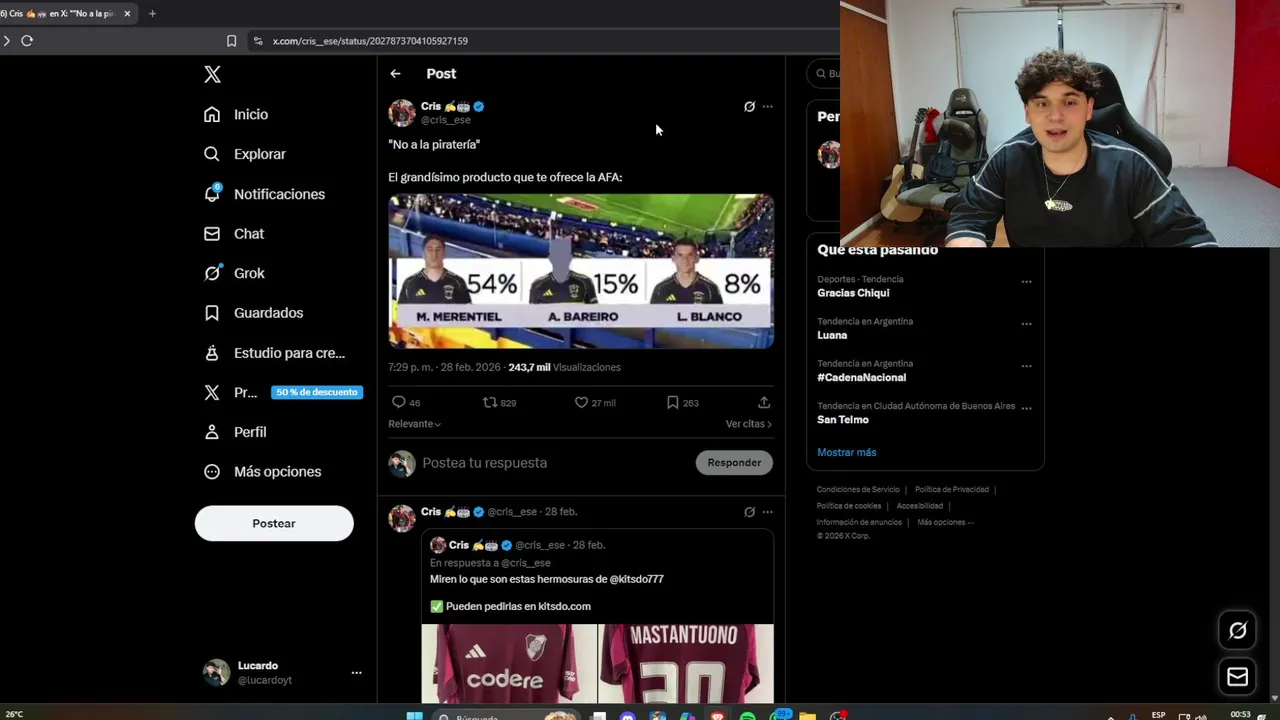The height and width of the screenshot is (720, 1280).
Task: Open a new browser tab
Action: coord(152,14)
